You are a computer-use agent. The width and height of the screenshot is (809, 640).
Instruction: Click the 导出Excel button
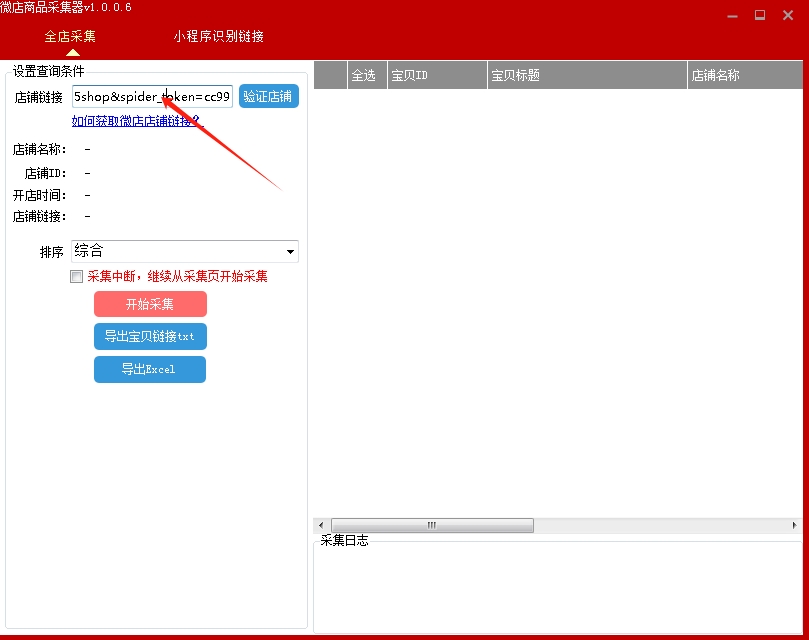pos(150,369)
